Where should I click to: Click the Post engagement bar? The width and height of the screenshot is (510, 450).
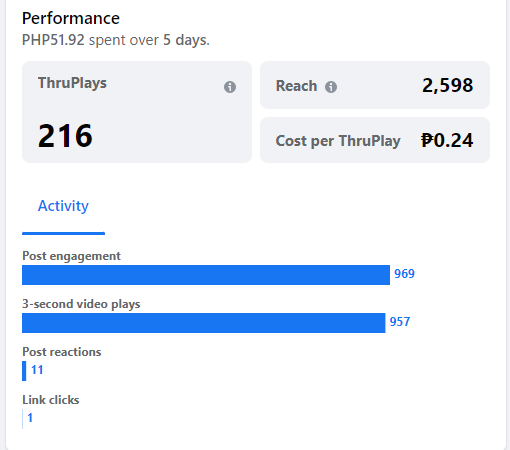206,275
